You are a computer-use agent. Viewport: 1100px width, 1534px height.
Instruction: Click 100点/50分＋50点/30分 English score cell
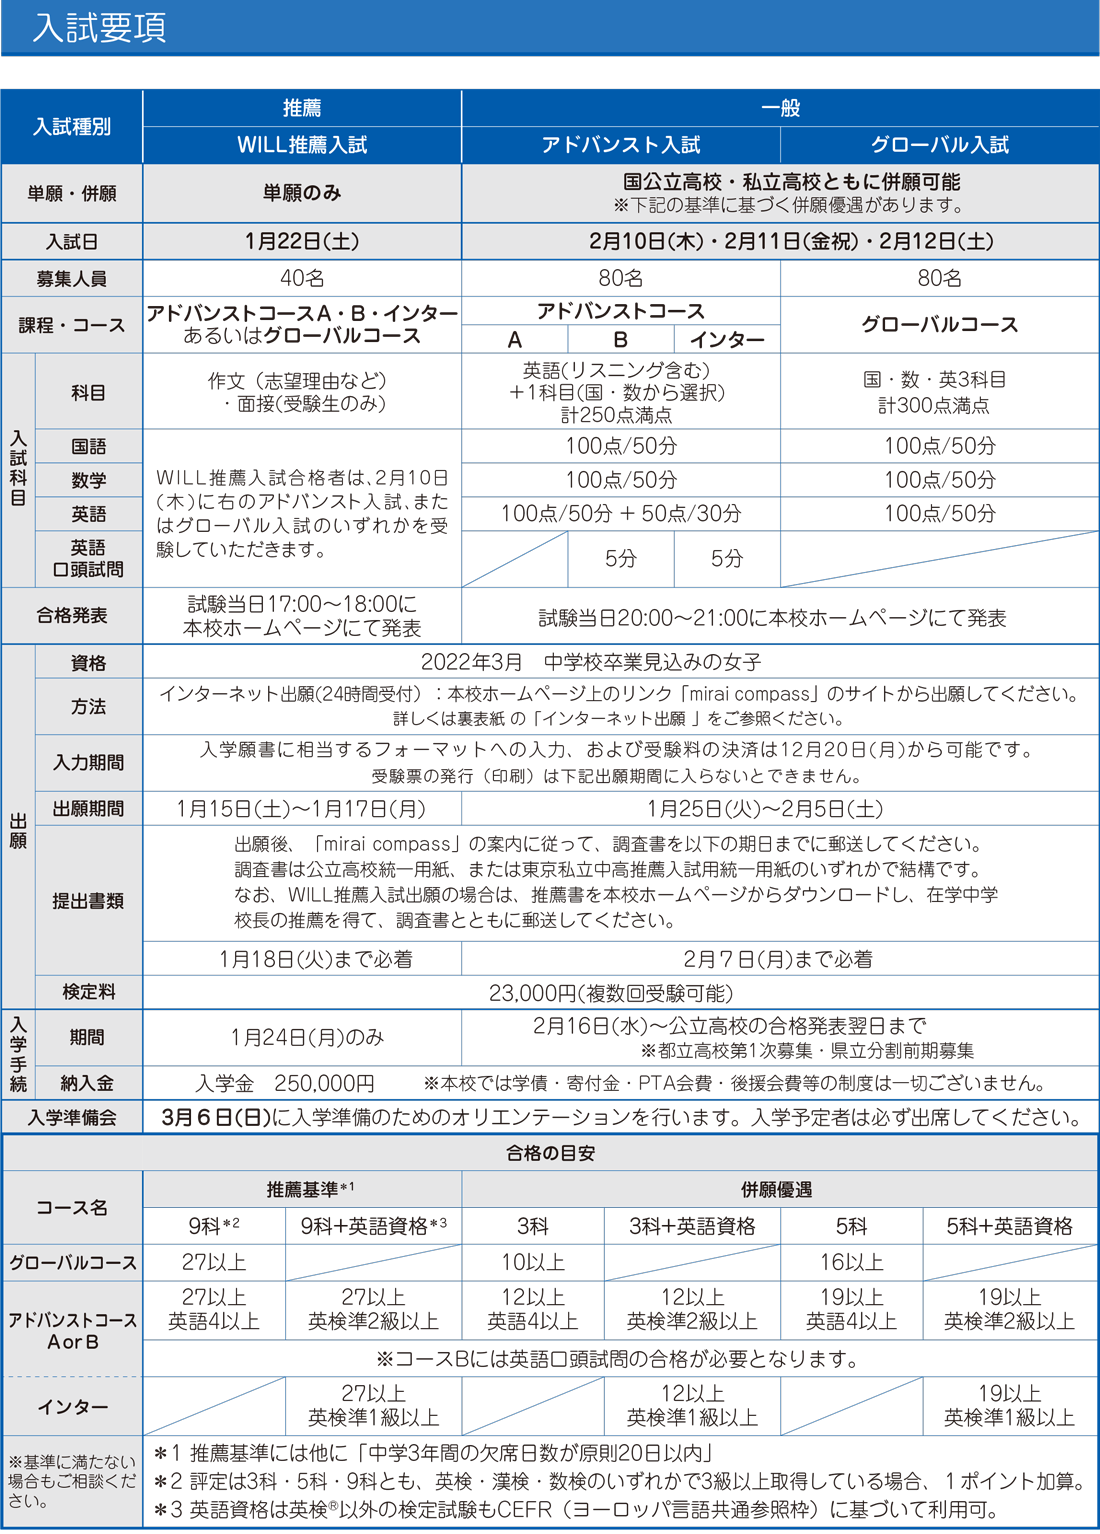(x=621, y=514)
